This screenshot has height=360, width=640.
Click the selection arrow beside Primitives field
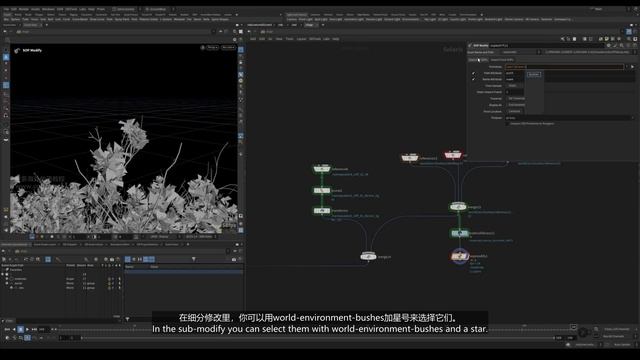pyautogui.click(x=632, y=67)
